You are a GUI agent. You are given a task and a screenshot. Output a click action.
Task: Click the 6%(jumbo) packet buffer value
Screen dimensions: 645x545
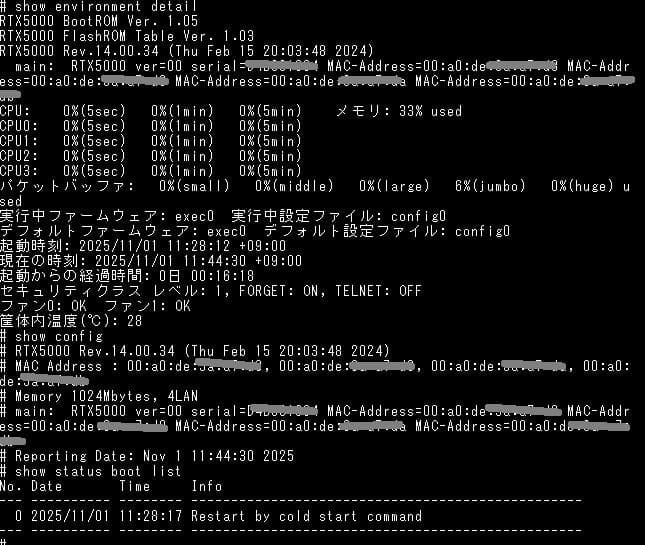click(x=490, y=186)
